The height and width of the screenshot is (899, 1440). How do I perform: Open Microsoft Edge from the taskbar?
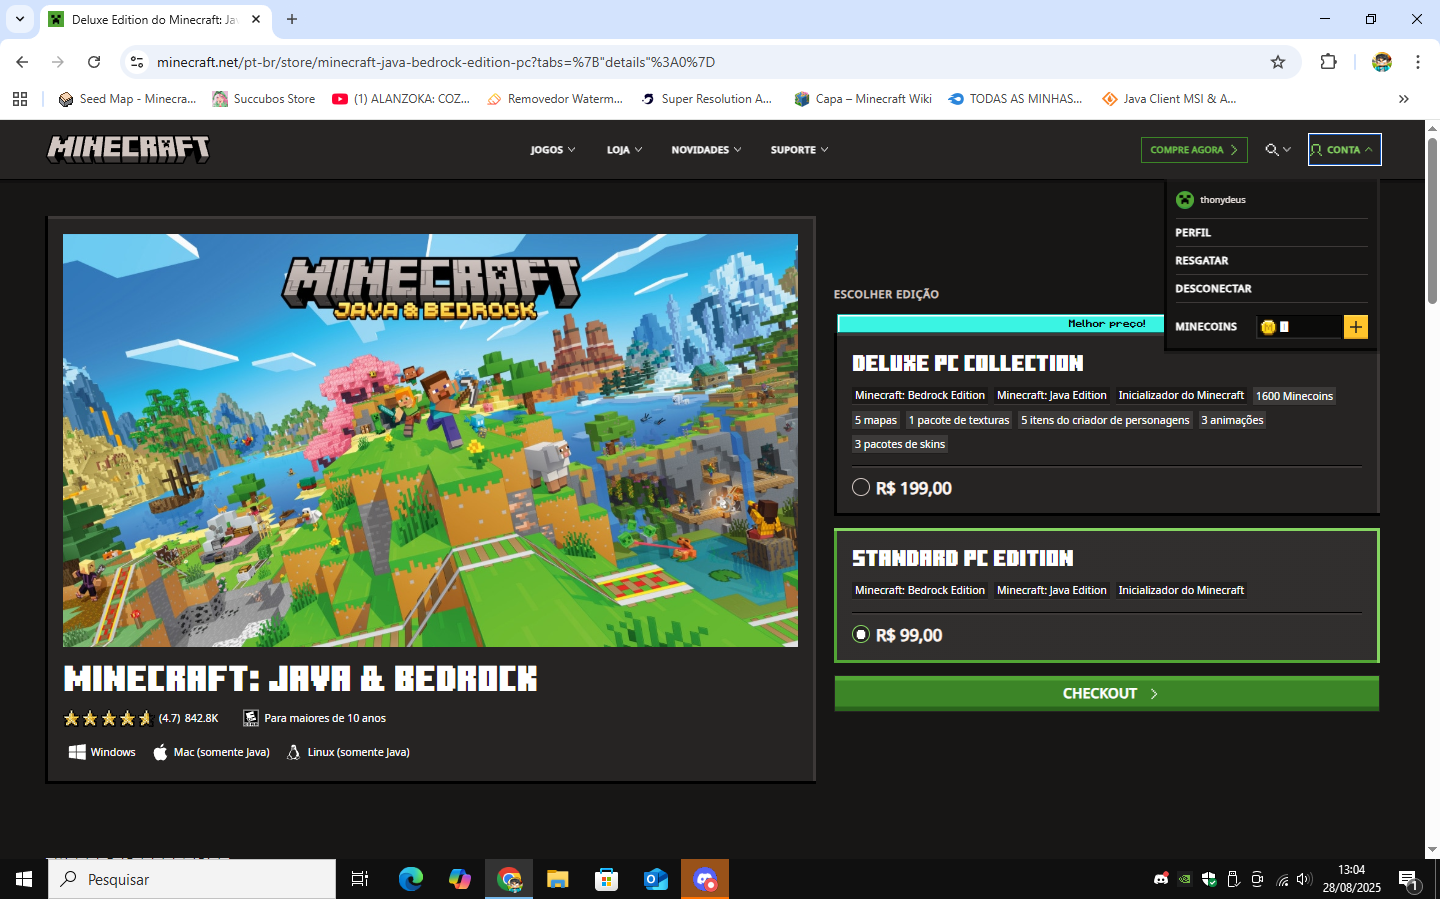pyautogui.click(x=411, y=879)
